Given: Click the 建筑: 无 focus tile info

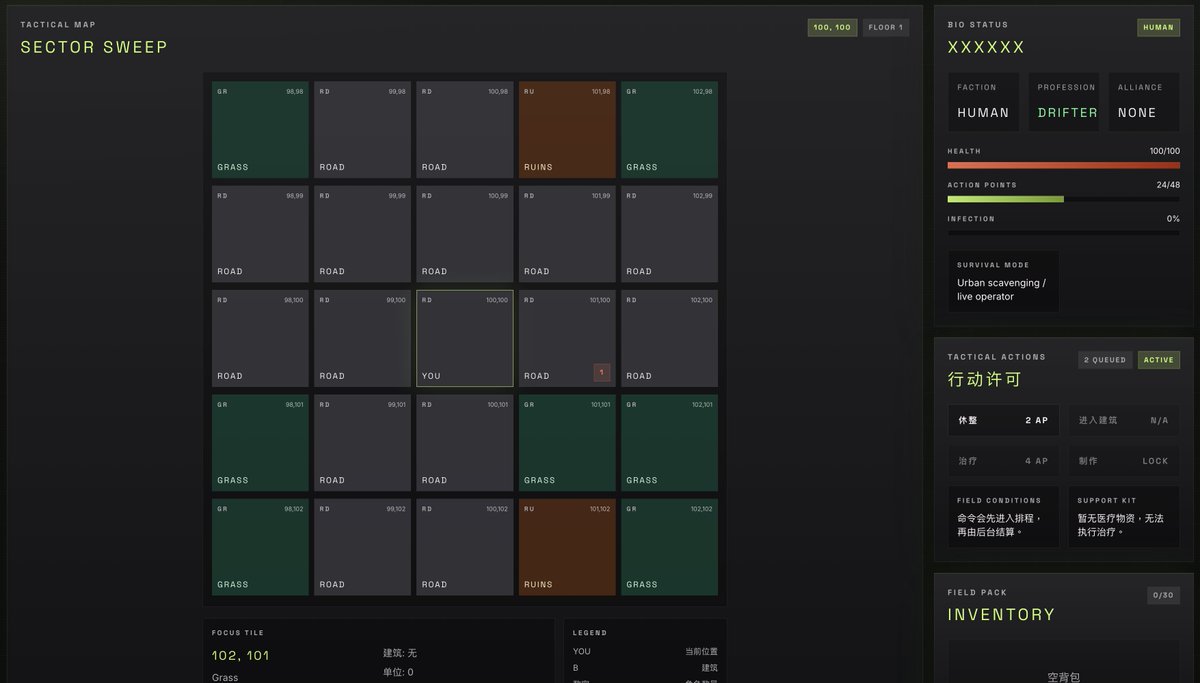Looking at the screenshot, I should coord(400,653).
